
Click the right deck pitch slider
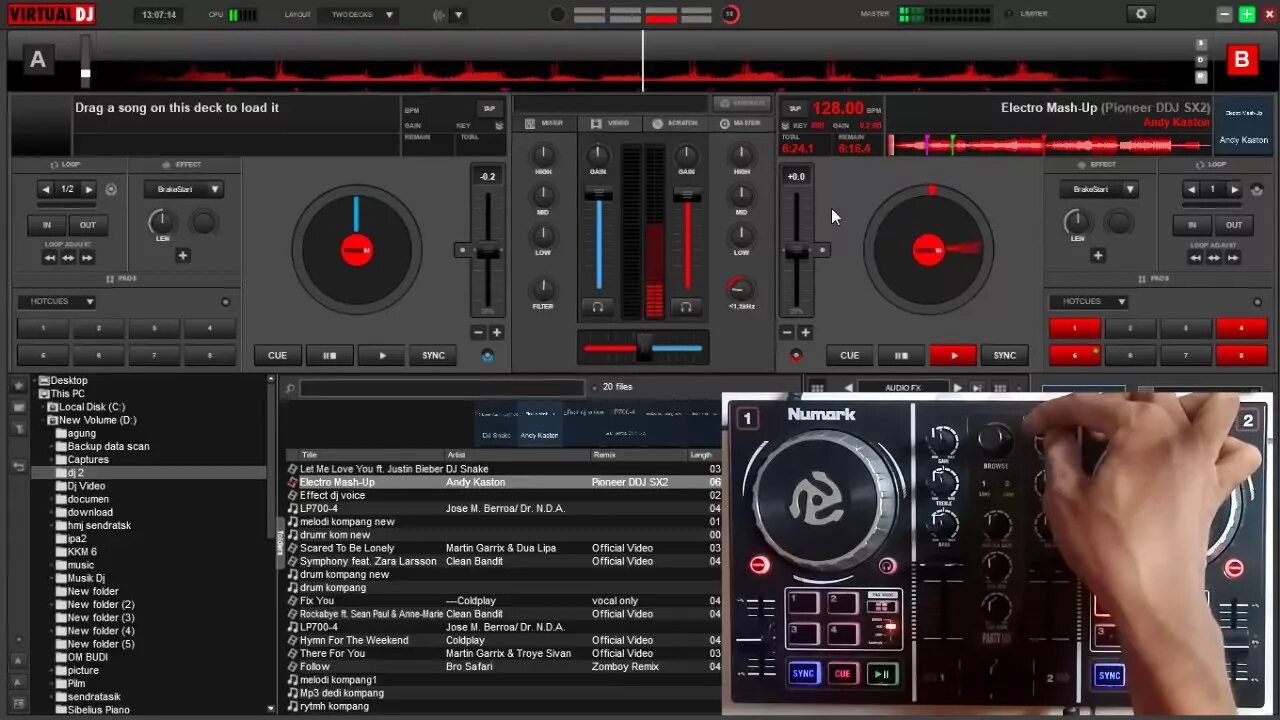tap(797, 252)
